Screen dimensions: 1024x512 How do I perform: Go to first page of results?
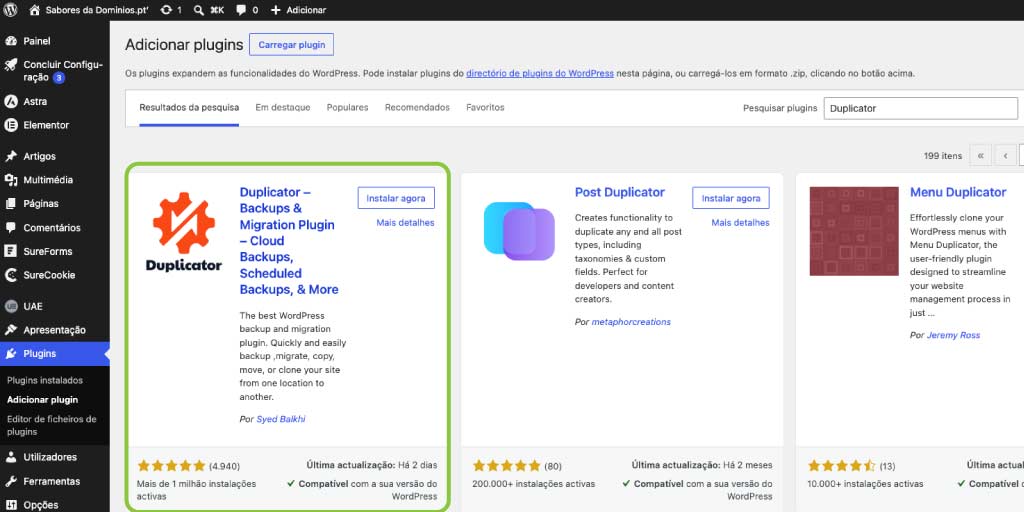980,155
